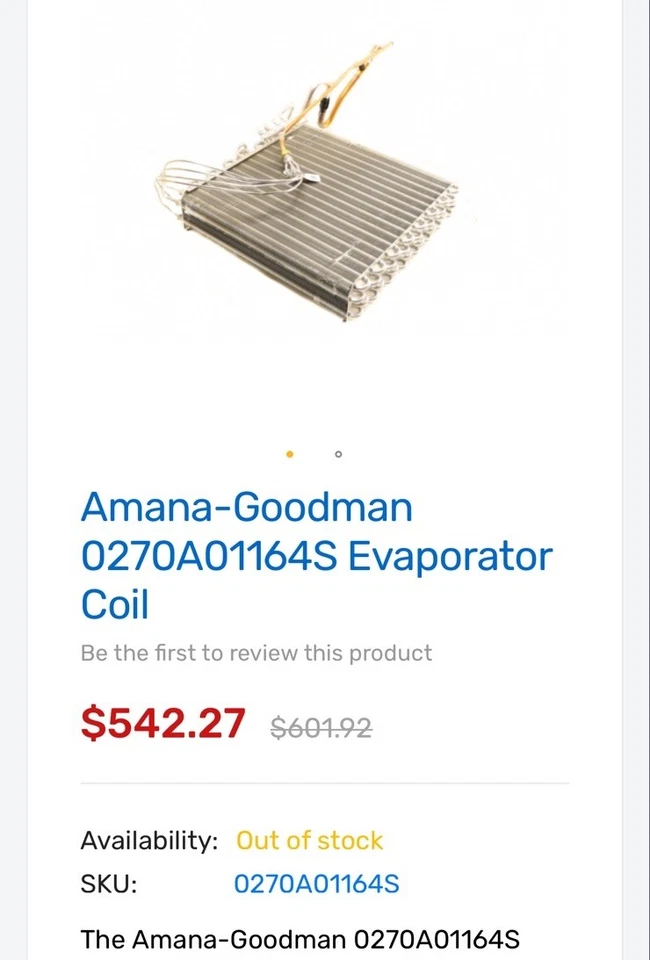Click "Amana-Goodman" in the blue product title
The image size is (650, 960).
coord(246,508)
